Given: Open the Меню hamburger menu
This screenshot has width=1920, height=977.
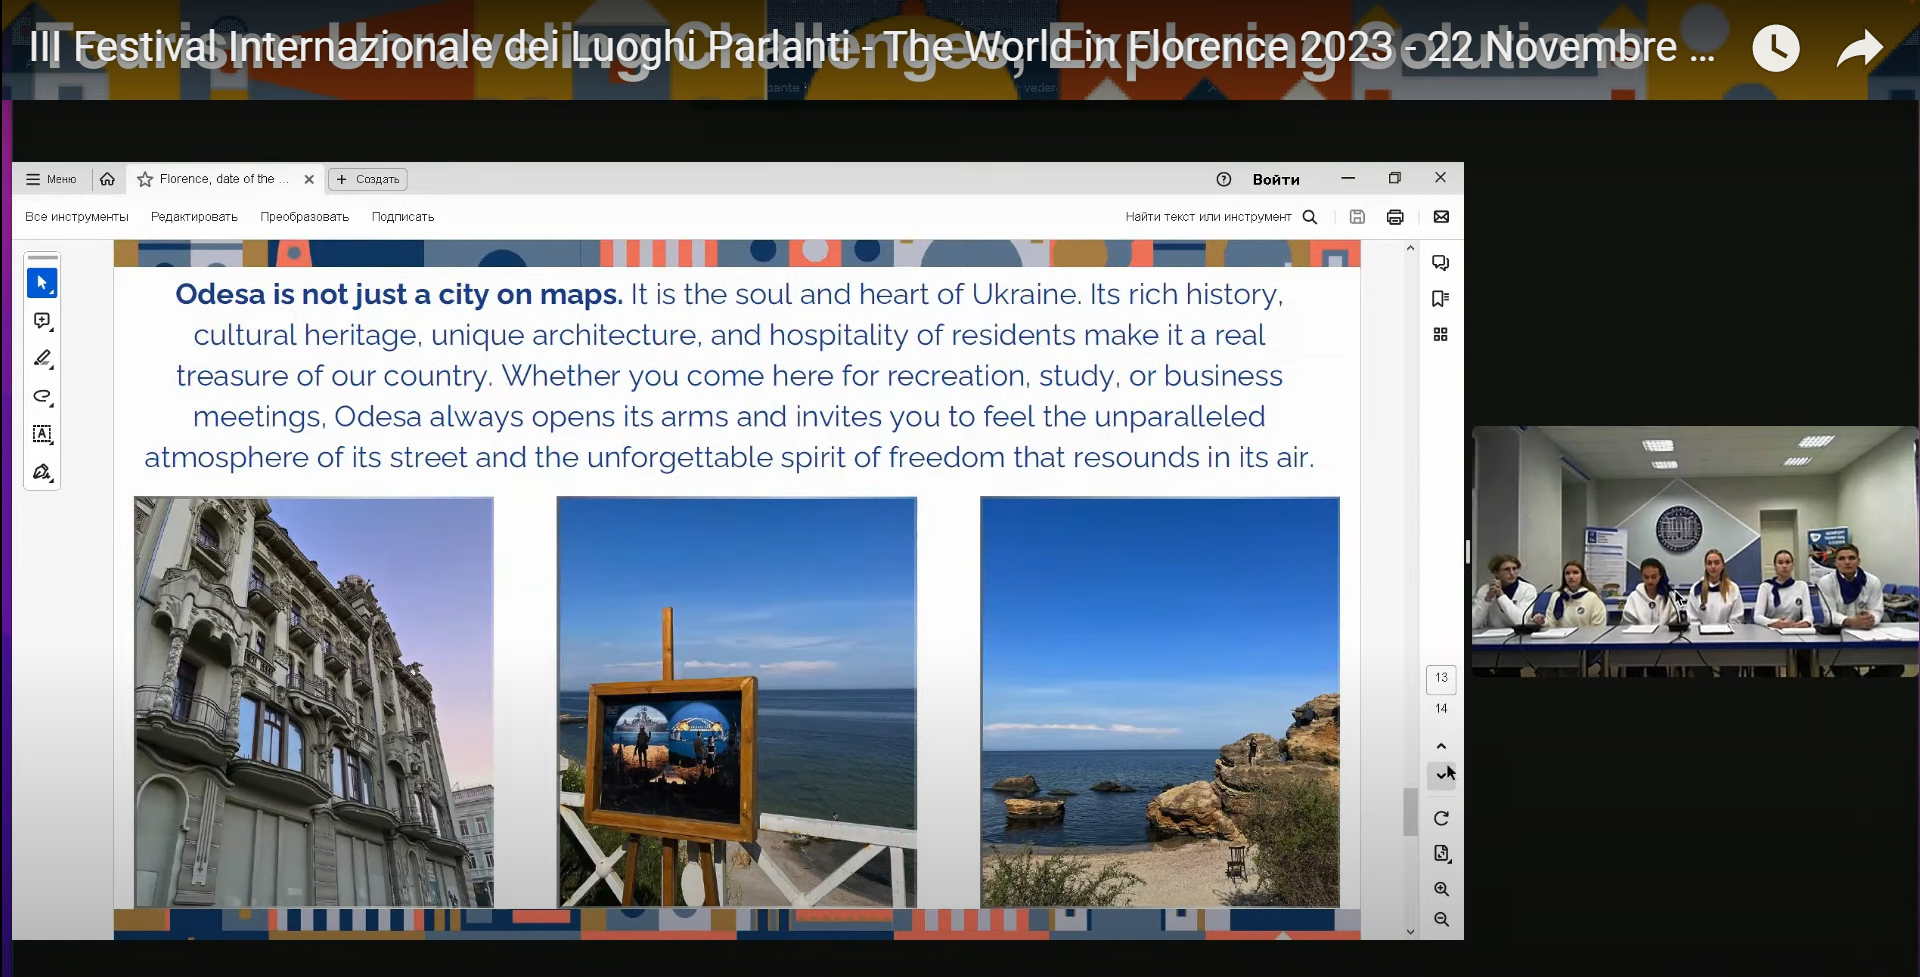Looking at the screenshot, I should [x=51, y=180].
